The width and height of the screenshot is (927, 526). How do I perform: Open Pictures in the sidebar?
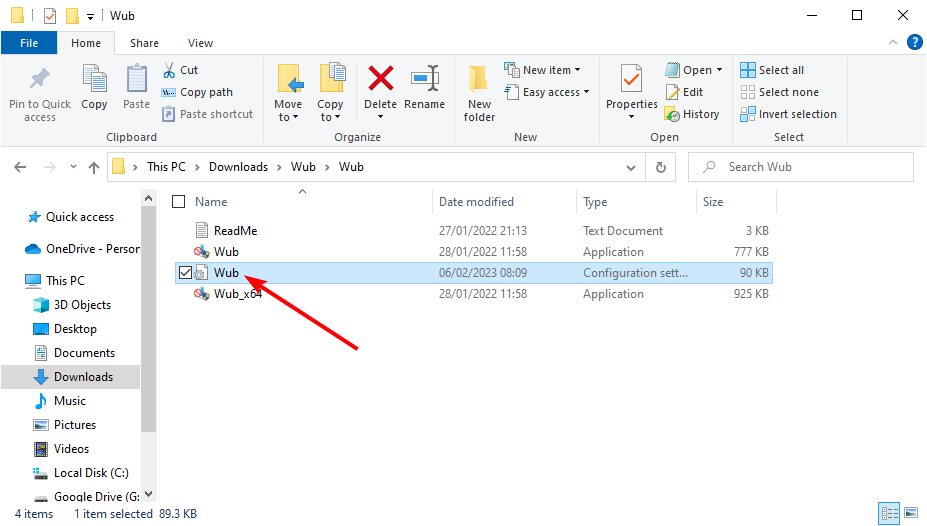click(64, 426)
